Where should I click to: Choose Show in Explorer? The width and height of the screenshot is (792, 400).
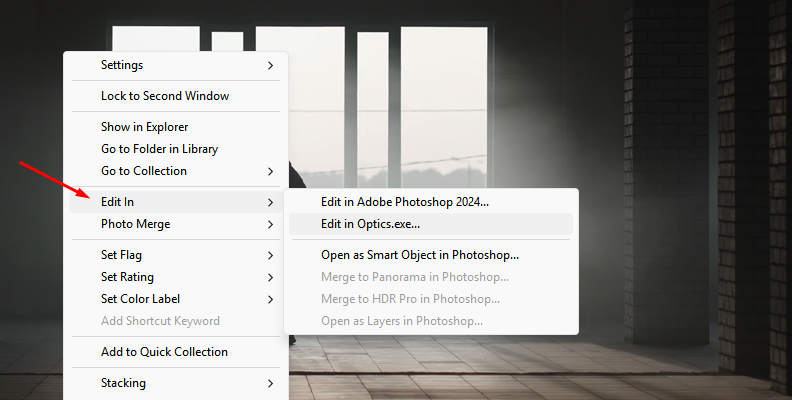[175, 127]
